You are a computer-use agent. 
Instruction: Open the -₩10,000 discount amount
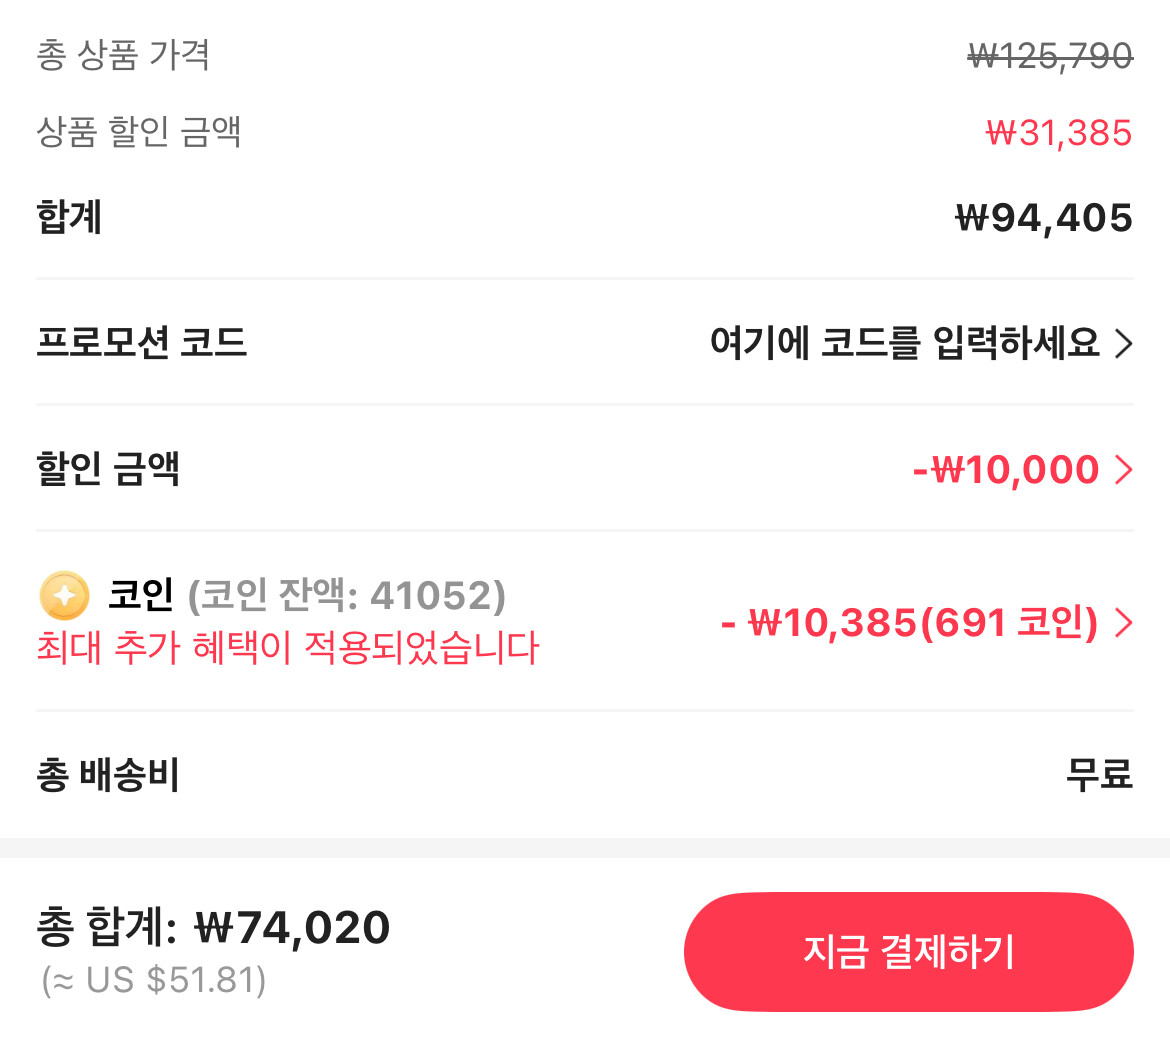[x=1005, y=469]
